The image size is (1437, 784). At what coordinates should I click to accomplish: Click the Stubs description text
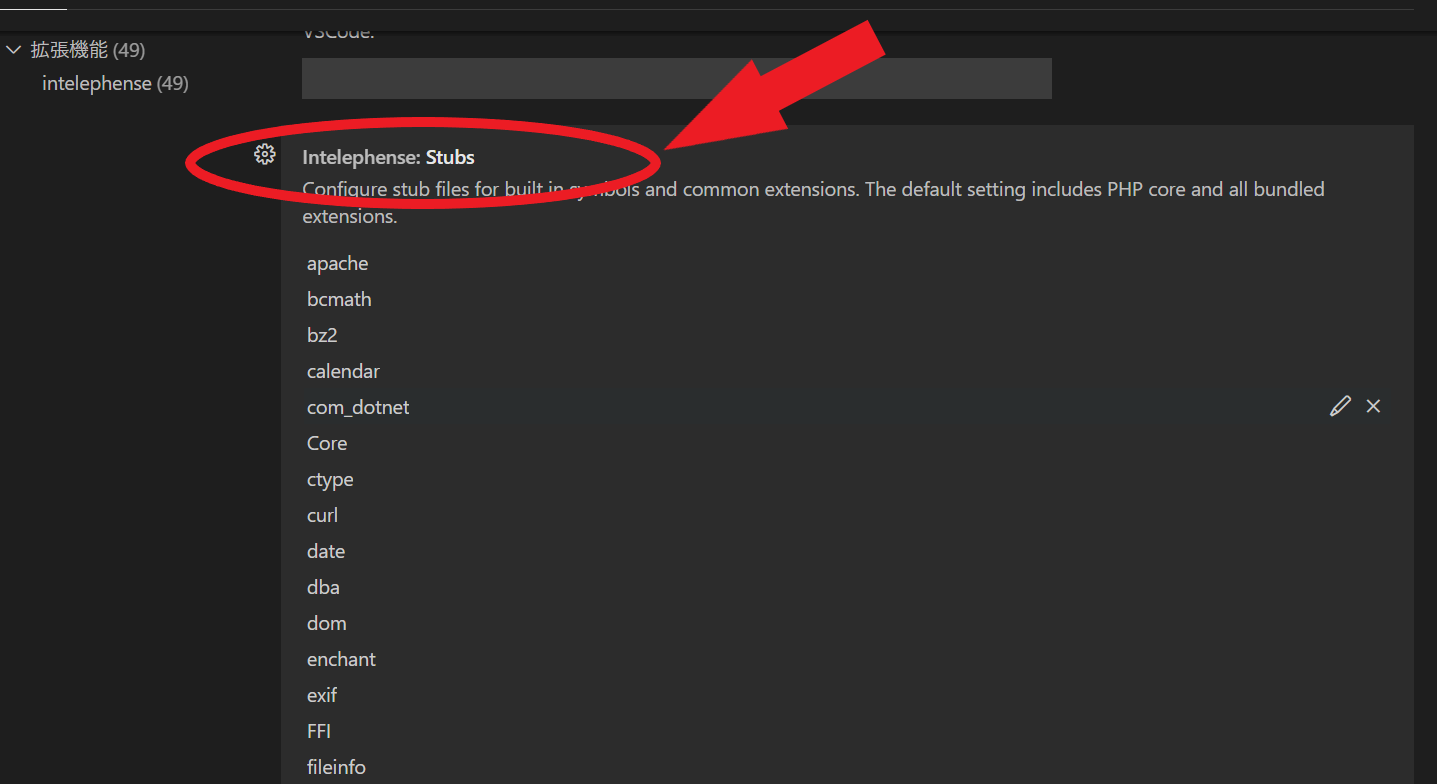[813, 202]
